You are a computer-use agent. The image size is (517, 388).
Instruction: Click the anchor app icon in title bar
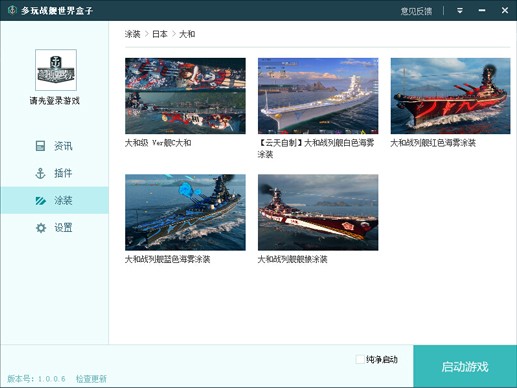click(12, 10)
